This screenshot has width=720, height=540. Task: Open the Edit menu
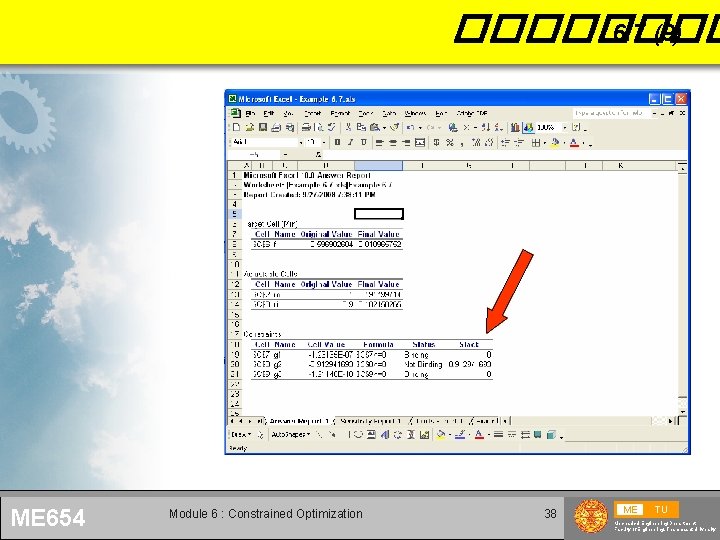click(269, 113)
